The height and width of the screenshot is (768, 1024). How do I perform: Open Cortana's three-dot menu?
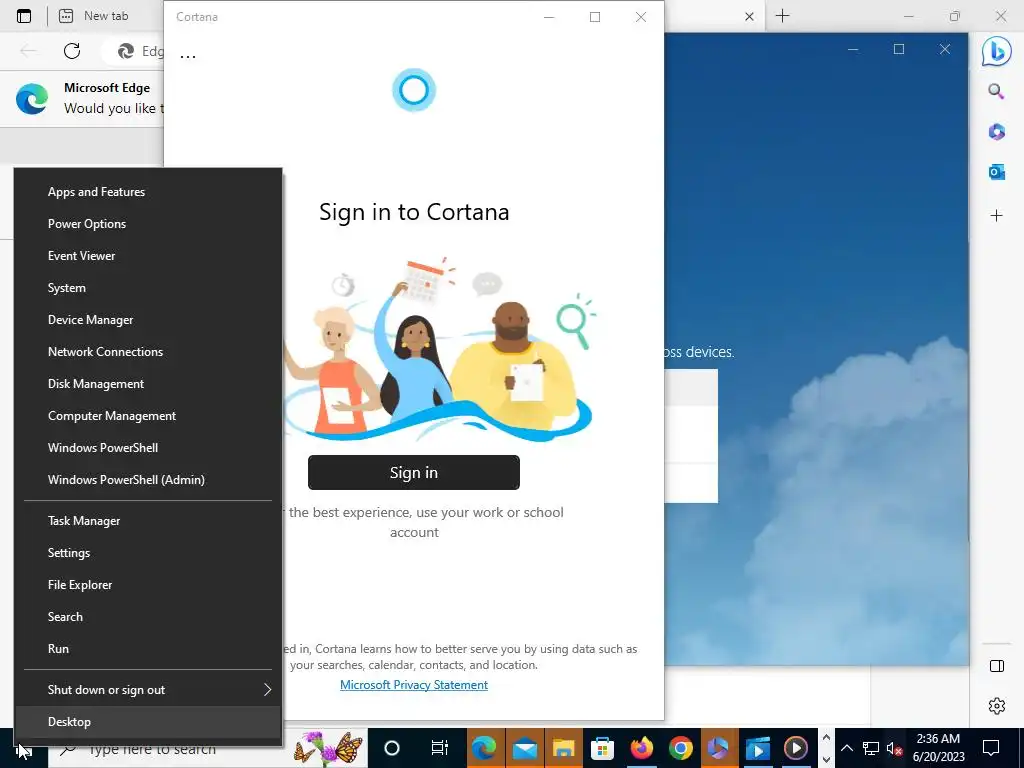point(188,56)
